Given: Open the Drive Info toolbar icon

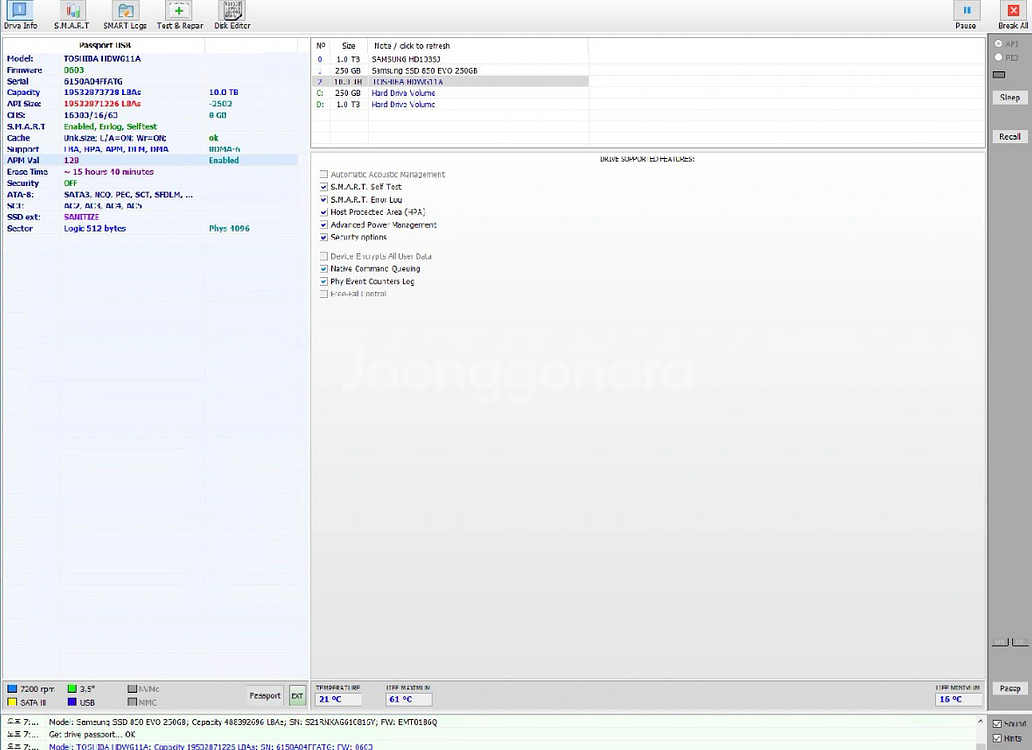Looking at the screenshot, I should click(x=20, y=14).
